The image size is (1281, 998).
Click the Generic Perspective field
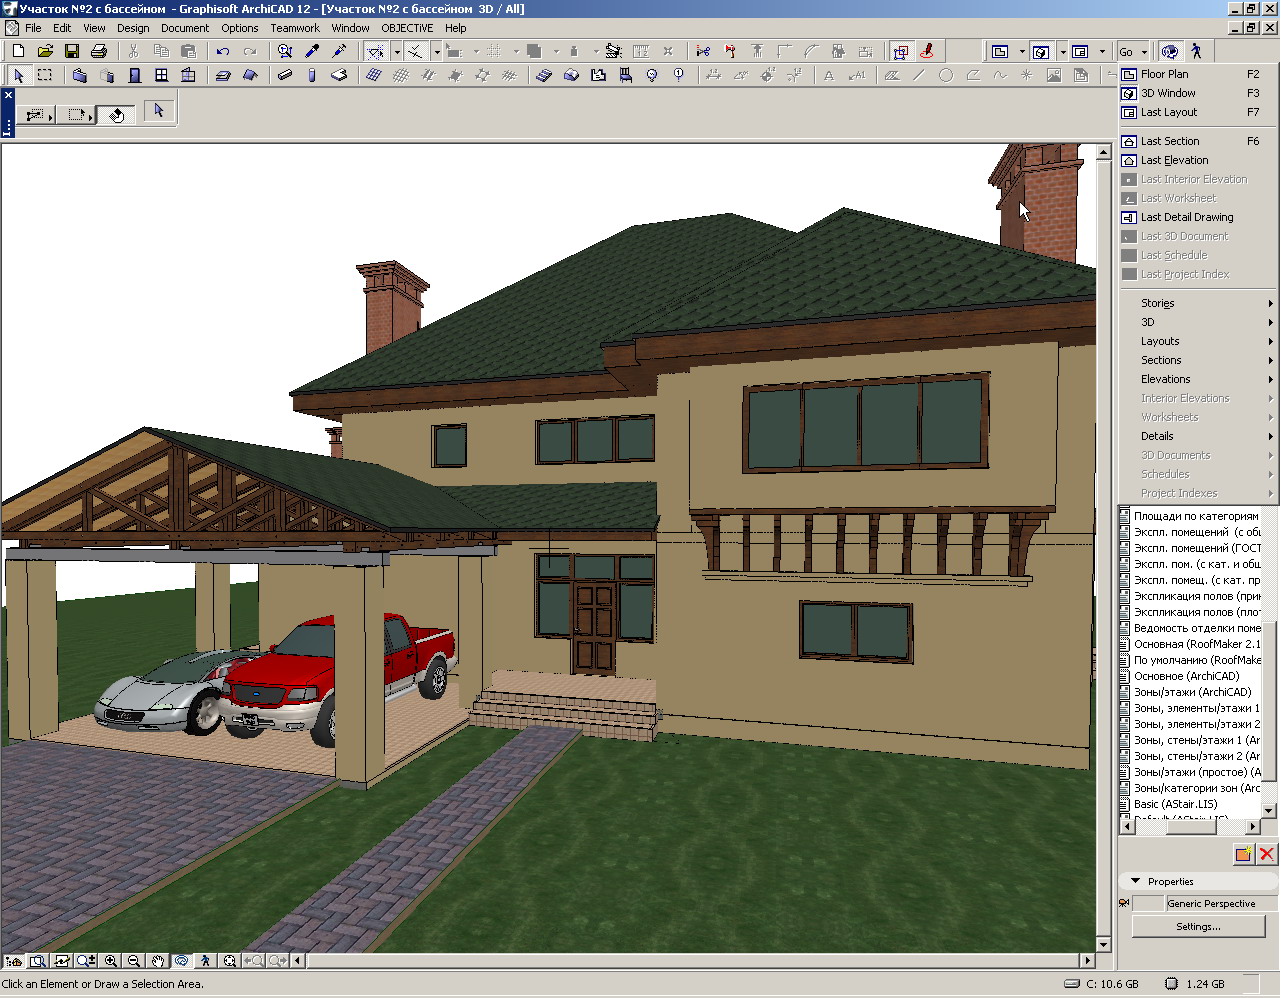[x=1222, y=903]
